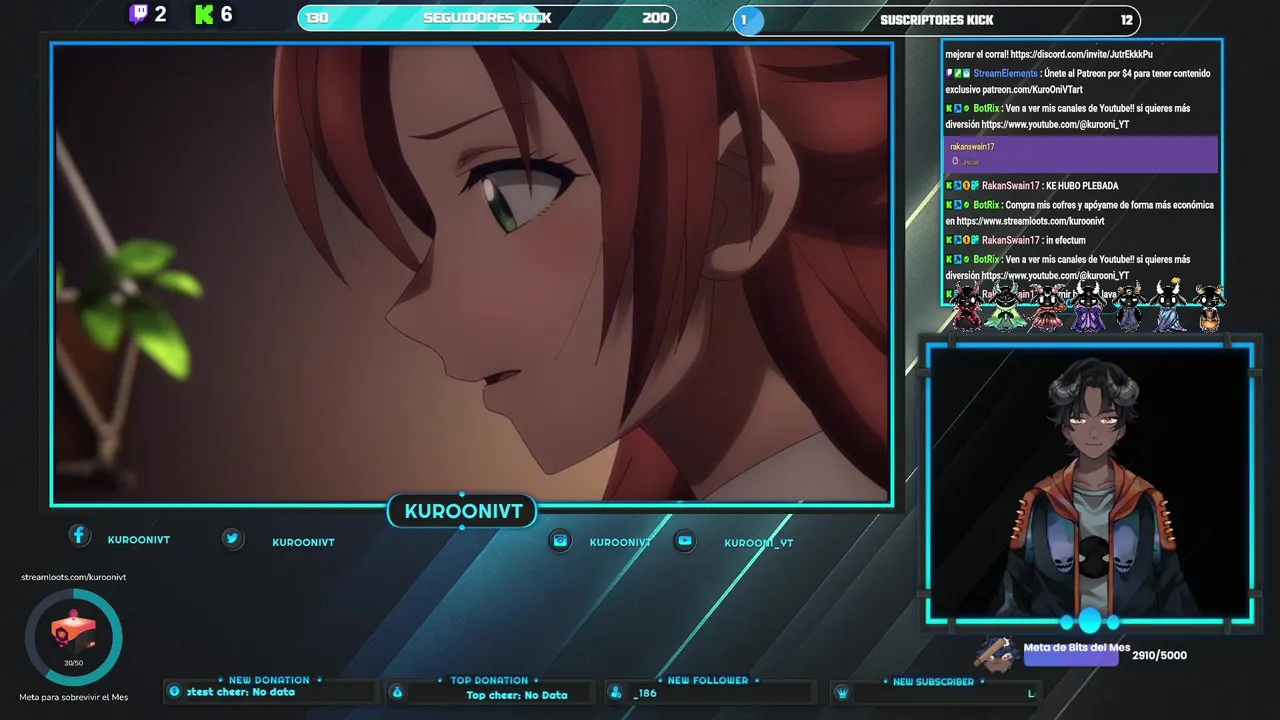The image size is (1280, 720).
Task: Click RakanSwain17's KE HUBO PLEBADA message
Action: point(1032,186)
